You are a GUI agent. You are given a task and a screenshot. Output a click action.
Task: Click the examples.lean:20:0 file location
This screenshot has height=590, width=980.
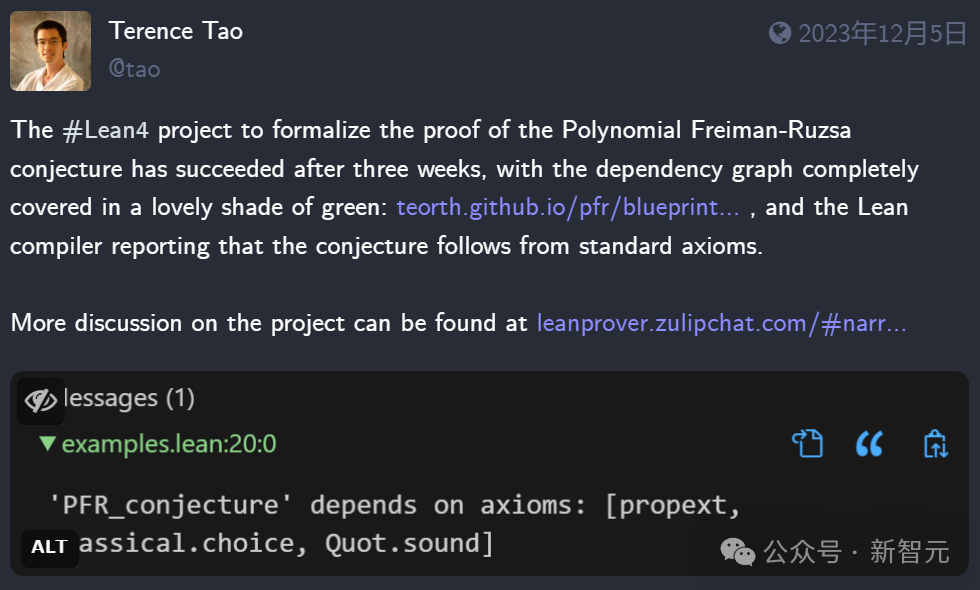pyautogui.click(x=169, y=444)
